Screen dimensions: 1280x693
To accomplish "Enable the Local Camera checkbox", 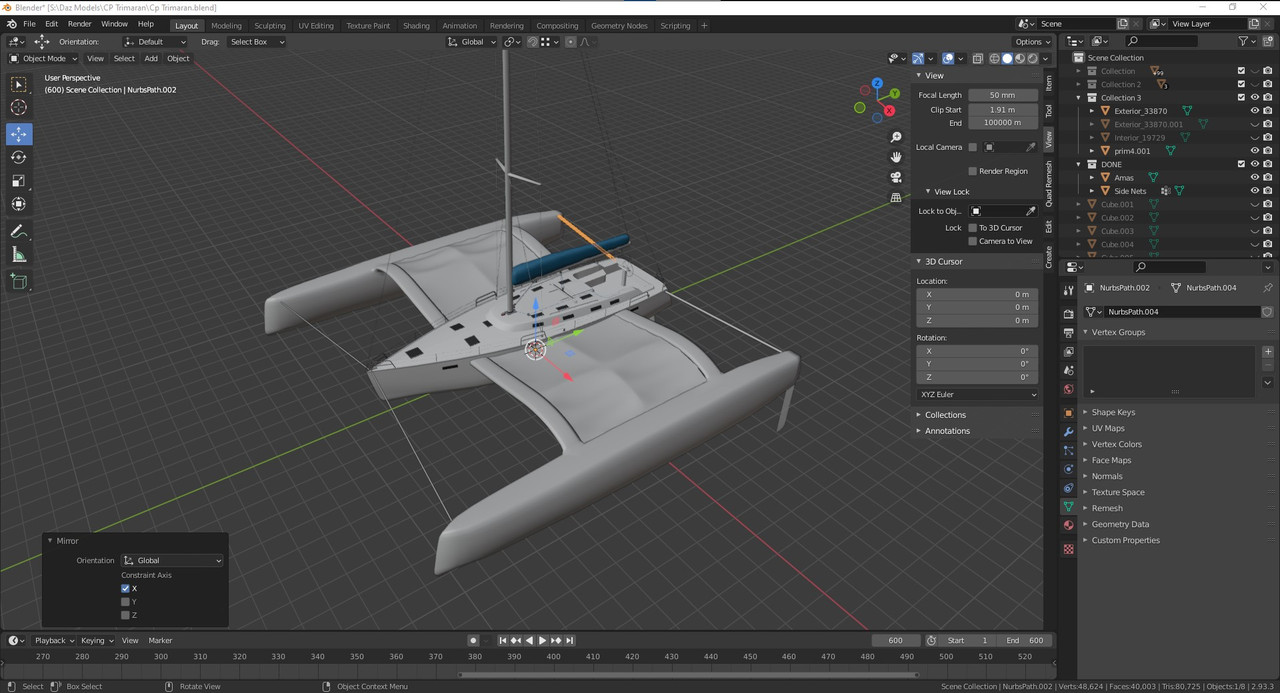I will point(972,147).
